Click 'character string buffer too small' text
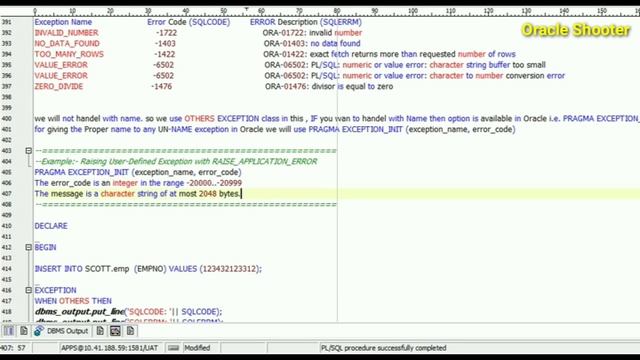Image resolution: width=640 pixels, height=360 pixels. 487,65
